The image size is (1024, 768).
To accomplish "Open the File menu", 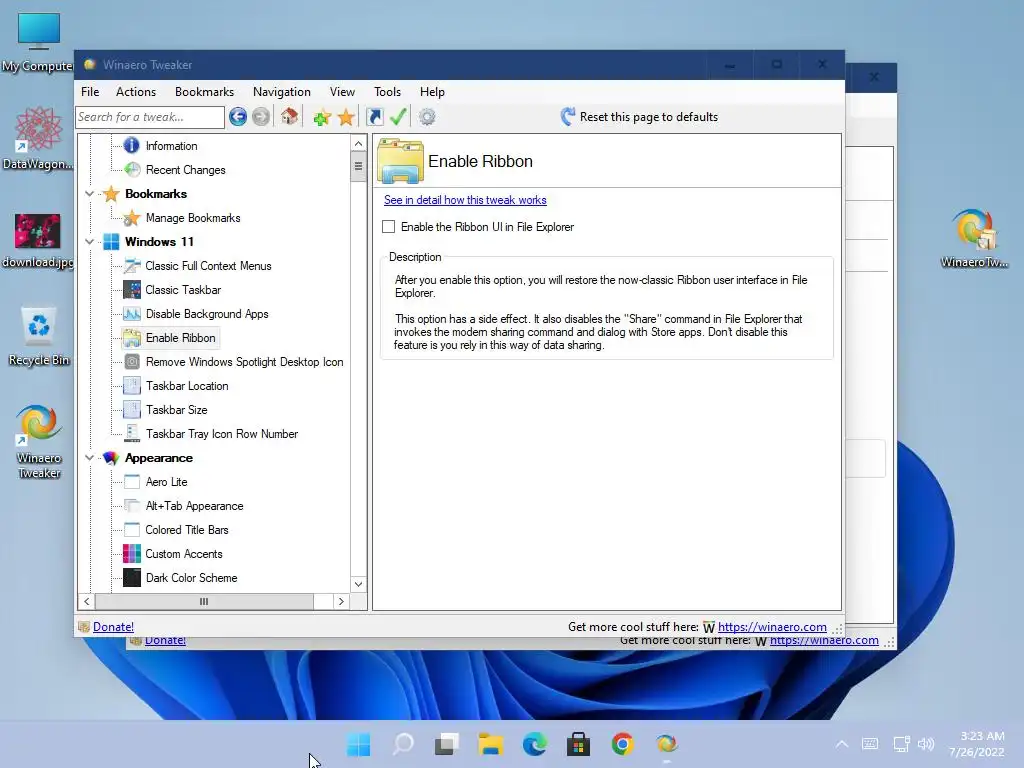I will (x=90, y=91).
